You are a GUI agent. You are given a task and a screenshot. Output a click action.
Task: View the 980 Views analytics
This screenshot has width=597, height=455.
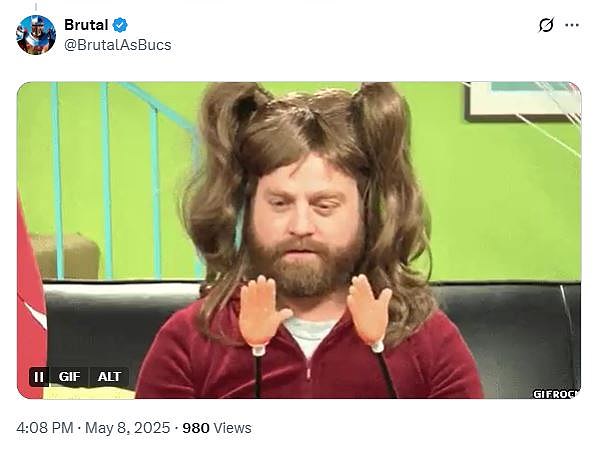(x=217, y=428)
